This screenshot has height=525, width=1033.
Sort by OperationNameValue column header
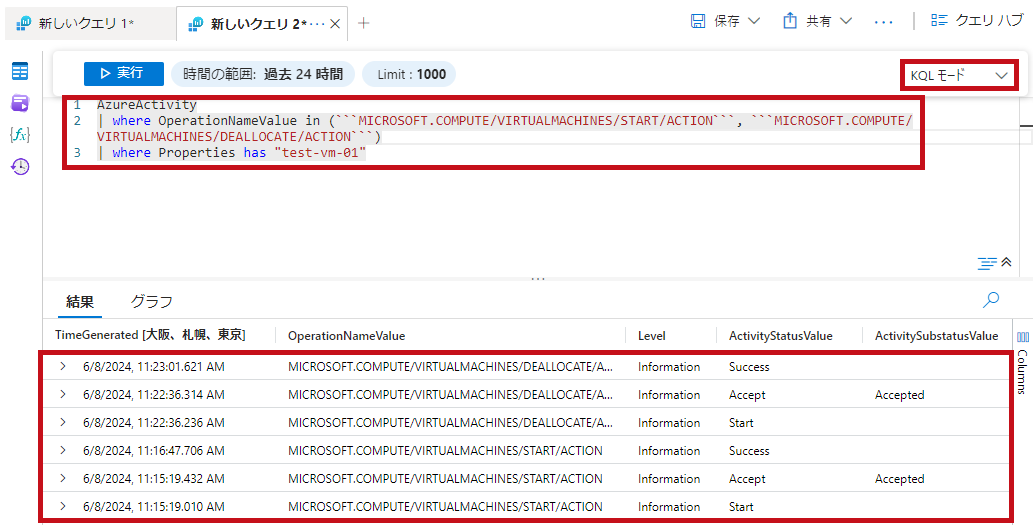point(347,336)
